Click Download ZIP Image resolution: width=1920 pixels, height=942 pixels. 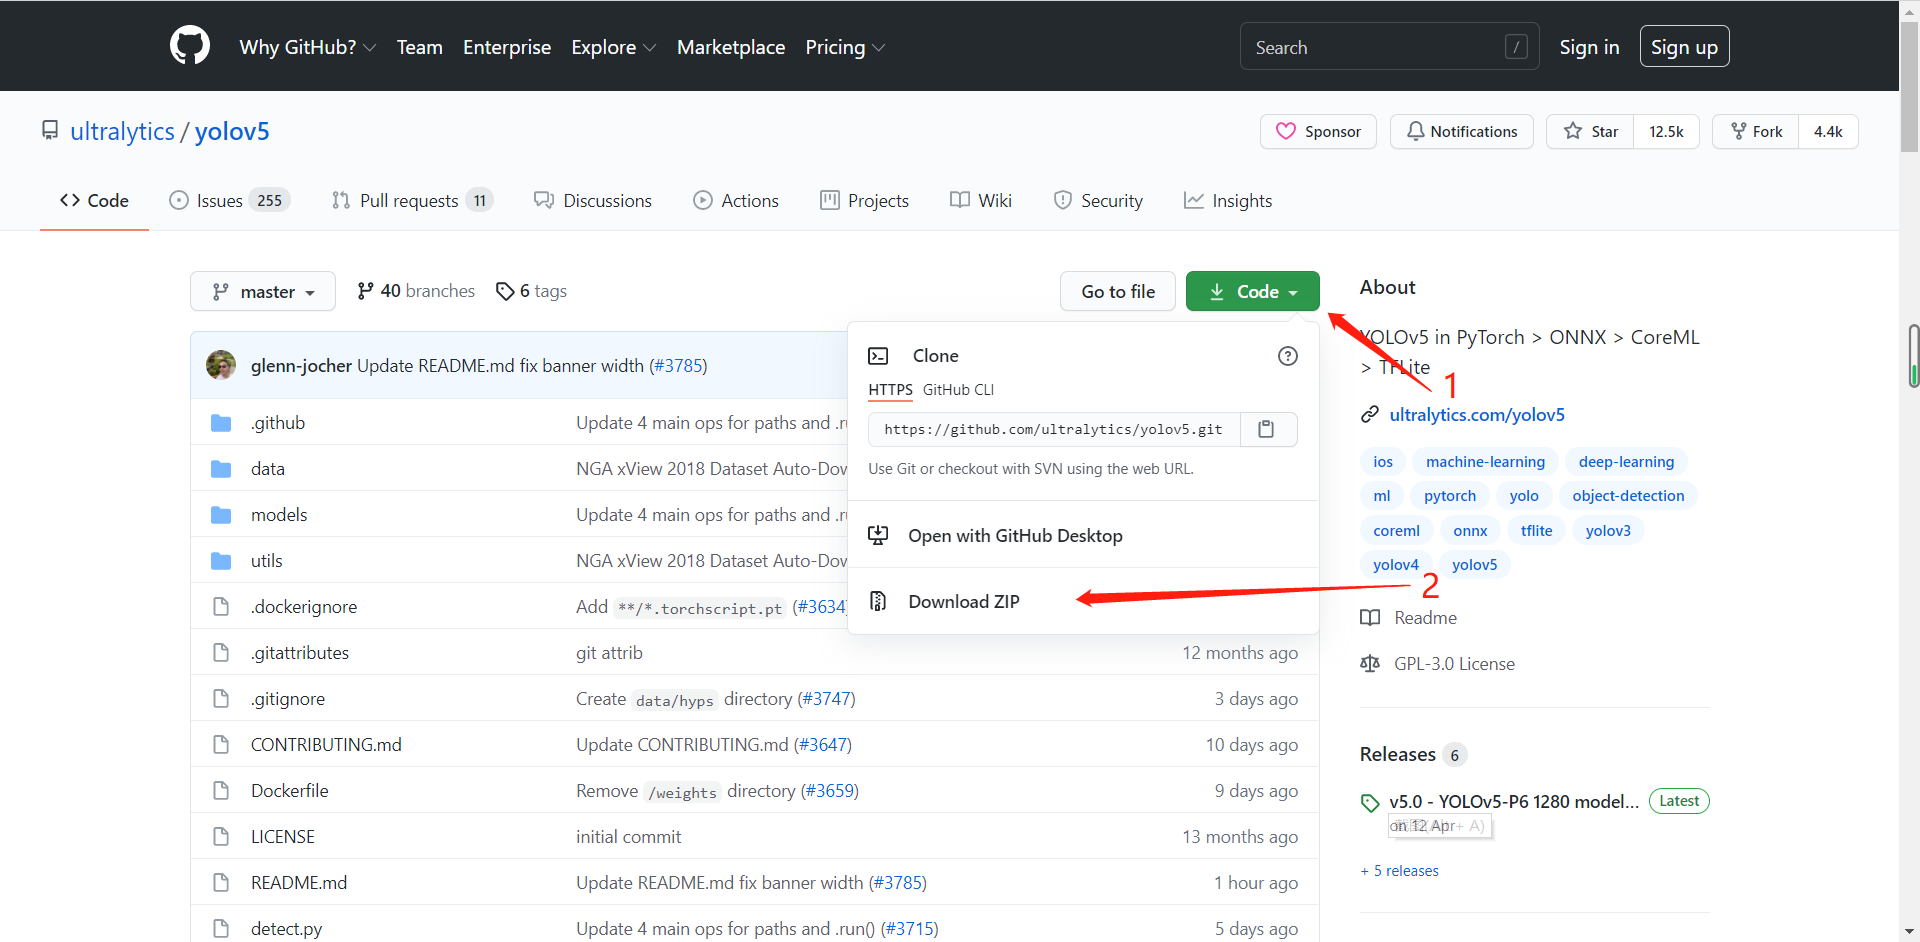coord(964,602)
